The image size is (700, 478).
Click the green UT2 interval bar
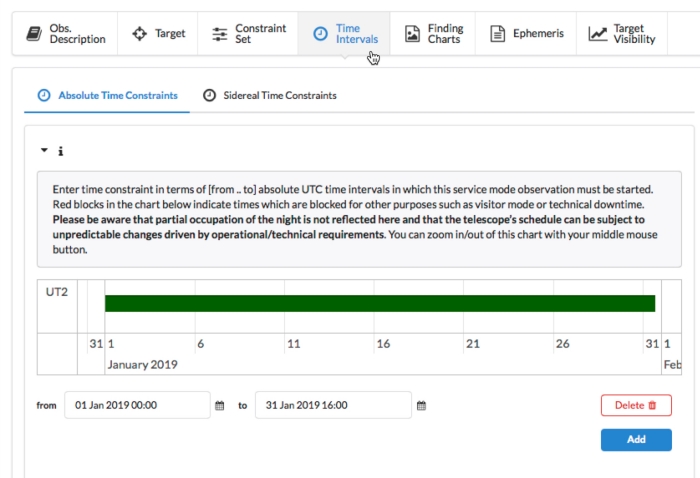point(380,303)
